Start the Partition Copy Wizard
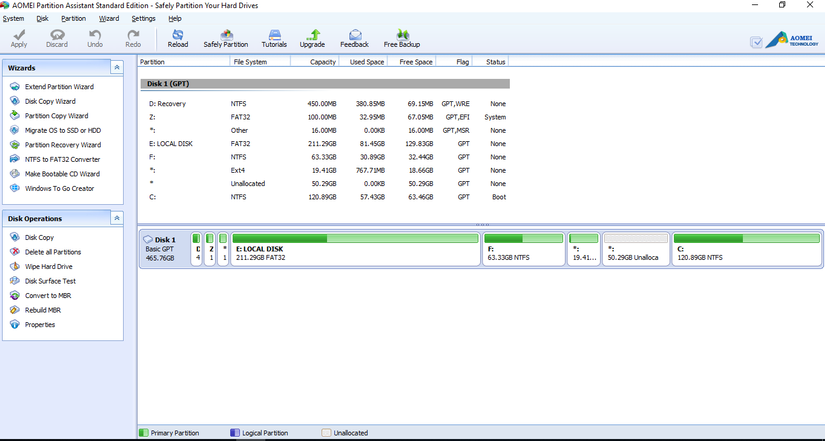 point(56,116)
